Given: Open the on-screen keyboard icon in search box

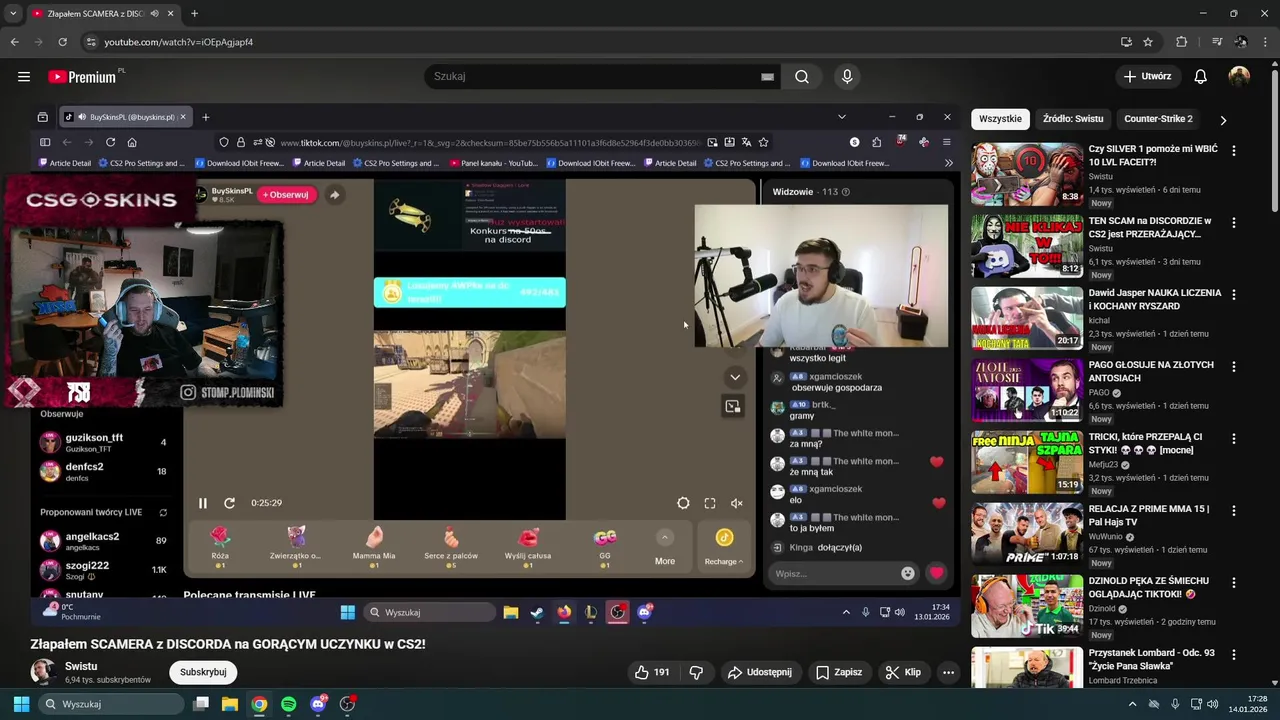Looking at the screenshot, I should tap(767, 77).
